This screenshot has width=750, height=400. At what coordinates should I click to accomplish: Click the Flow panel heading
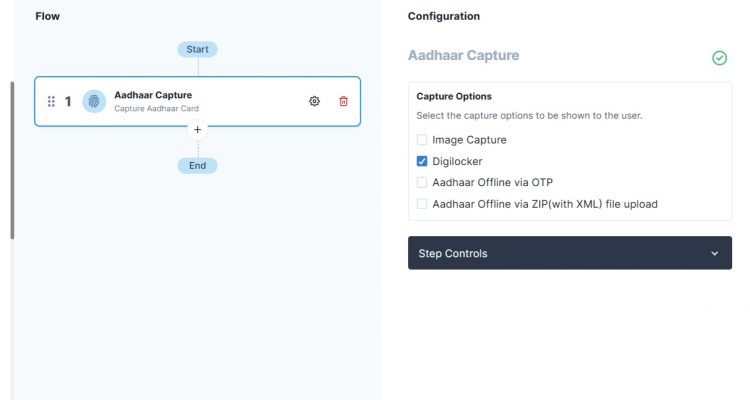click(x=47, y=16)
